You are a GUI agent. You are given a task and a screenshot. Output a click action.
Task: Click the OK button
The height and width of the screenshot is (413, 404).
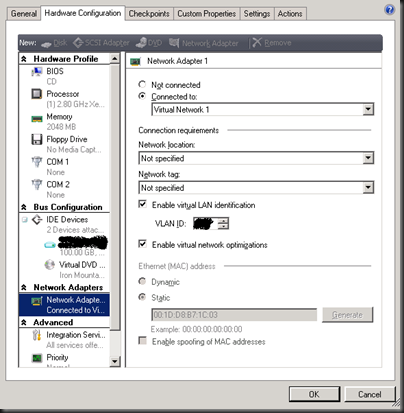pyautogui.click(x=314, y=394)
